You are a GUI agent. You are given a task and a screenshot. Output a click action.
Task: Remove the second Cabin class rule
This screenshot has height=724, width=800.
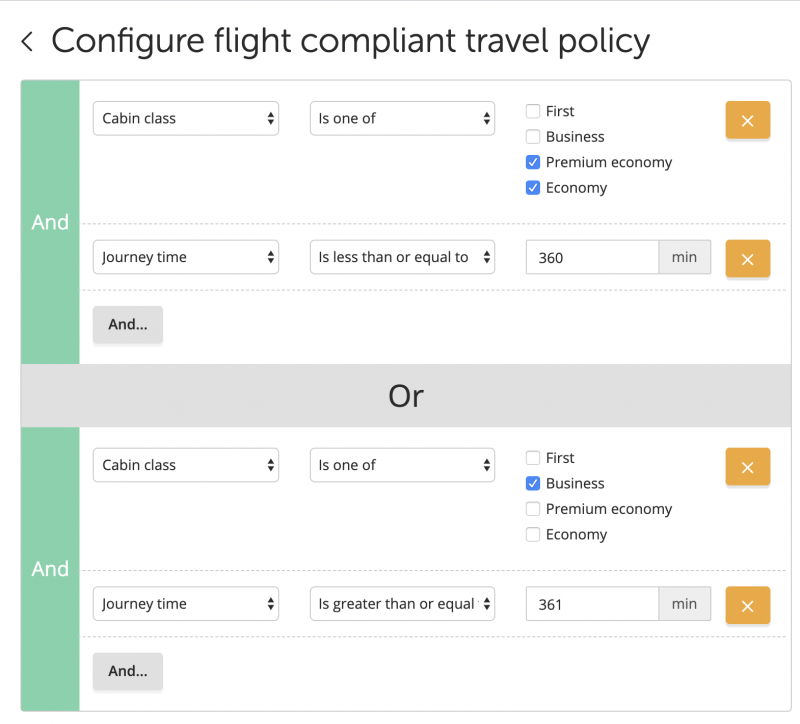click(747, 467)
